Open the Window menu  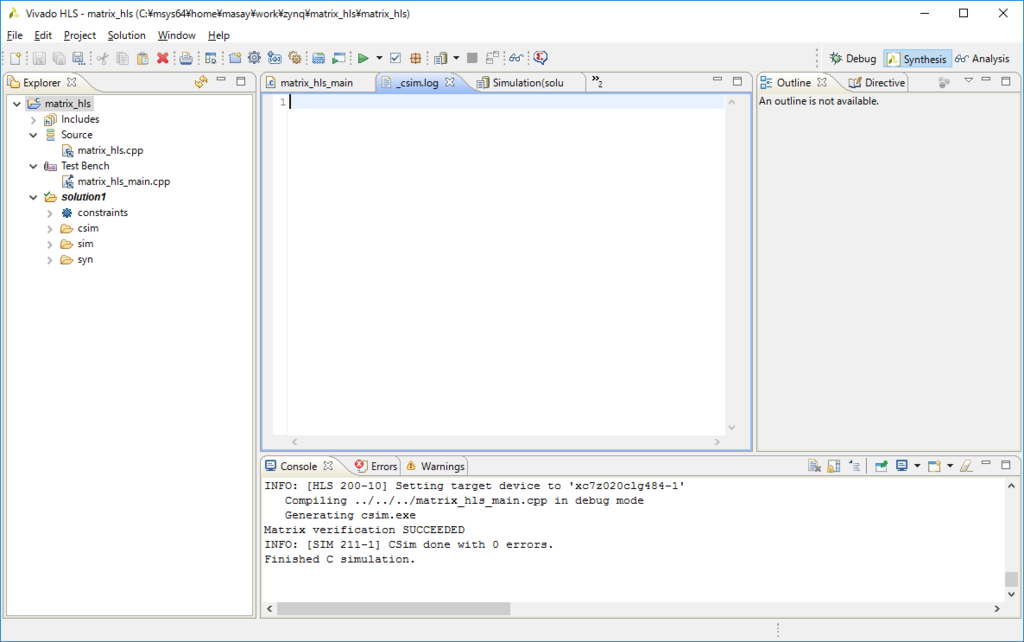(176, 35)
